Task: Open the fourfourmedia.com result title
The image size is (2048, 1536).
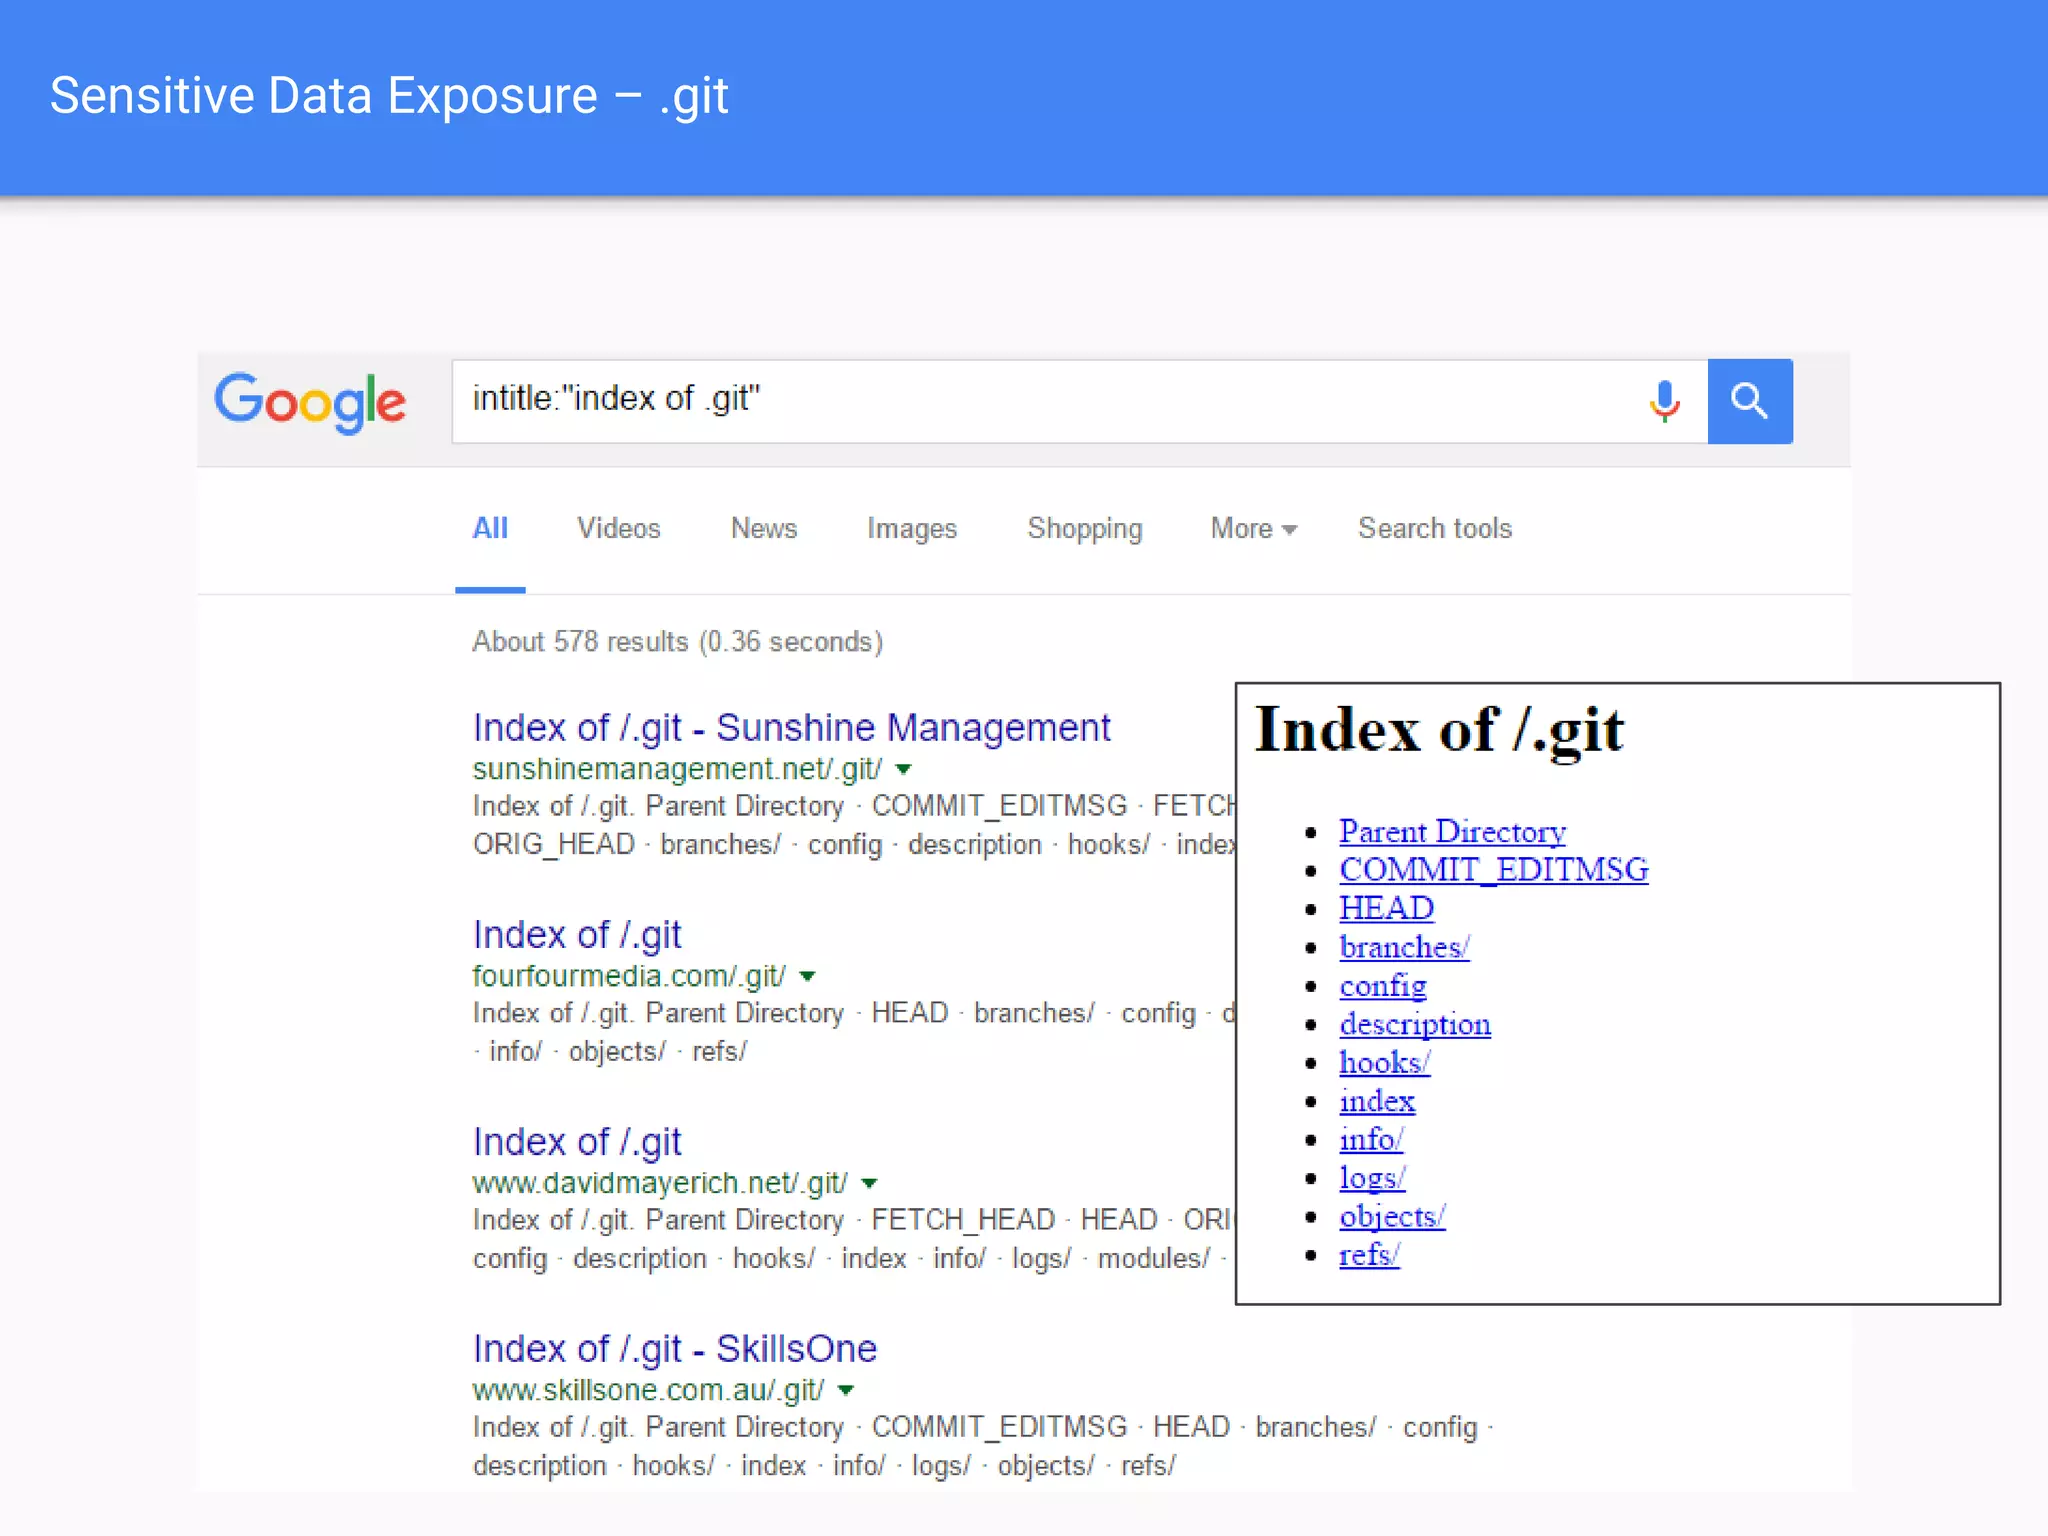Action: tap(577, 935)
